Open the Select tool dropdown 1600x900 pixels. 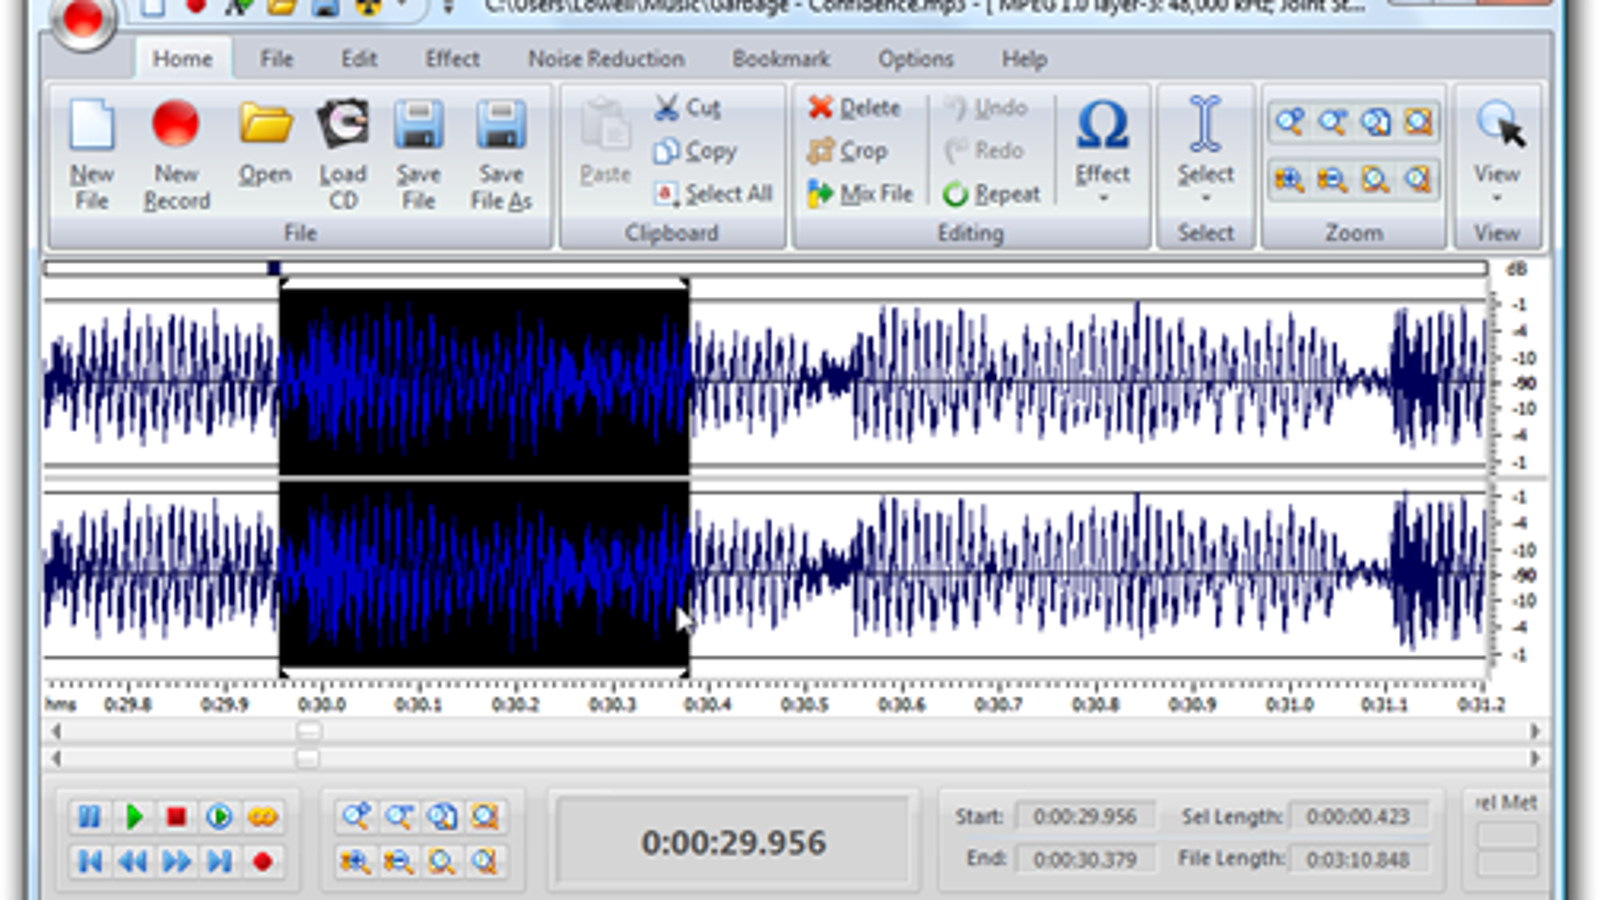1205,150
